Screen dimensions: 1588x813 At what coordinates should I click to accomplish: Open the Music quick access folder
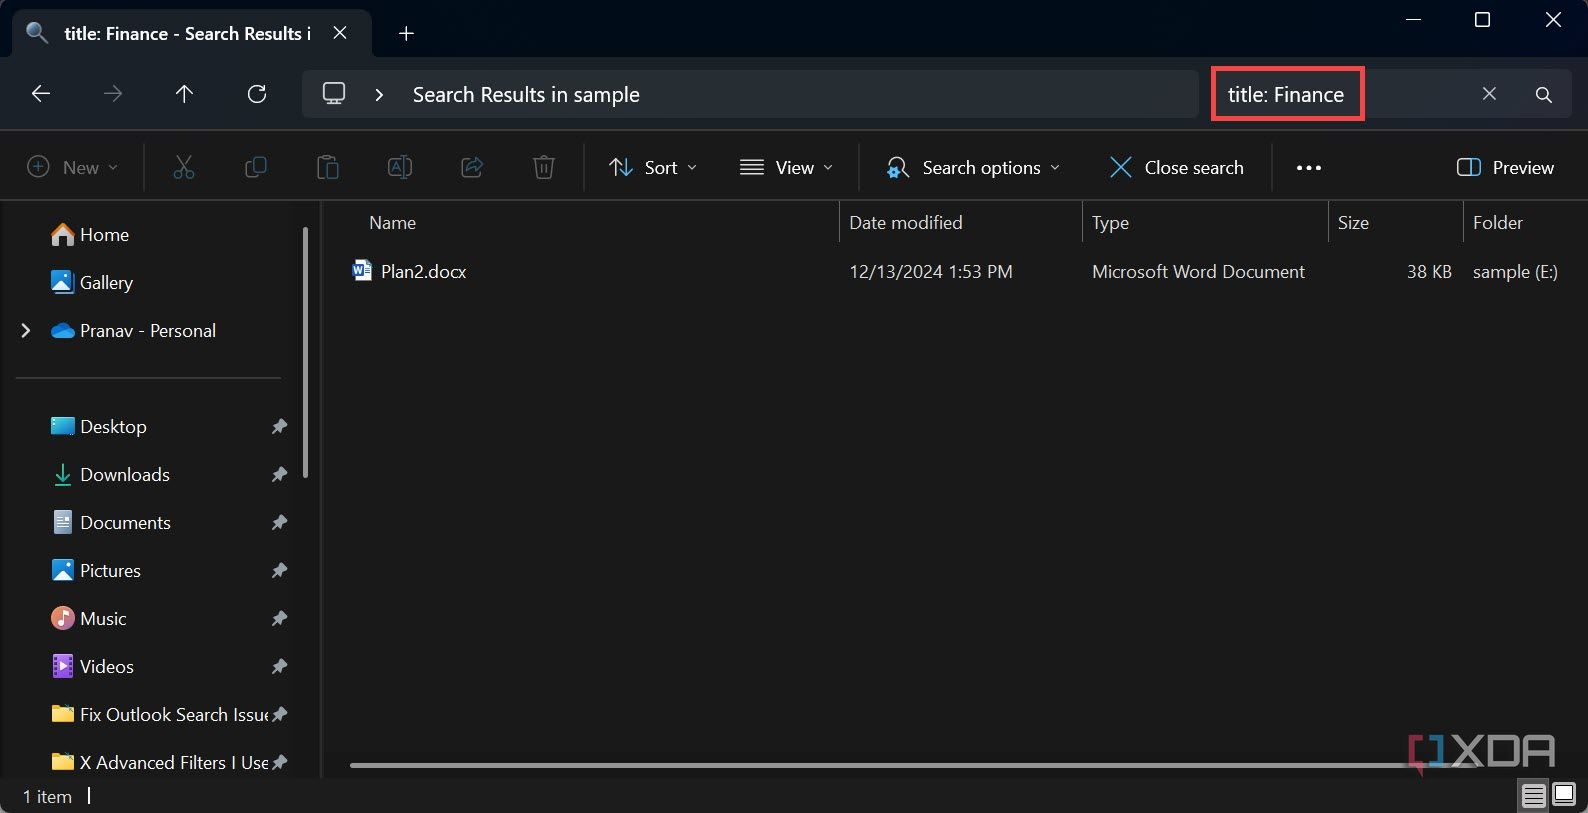(x=89, y=618)
